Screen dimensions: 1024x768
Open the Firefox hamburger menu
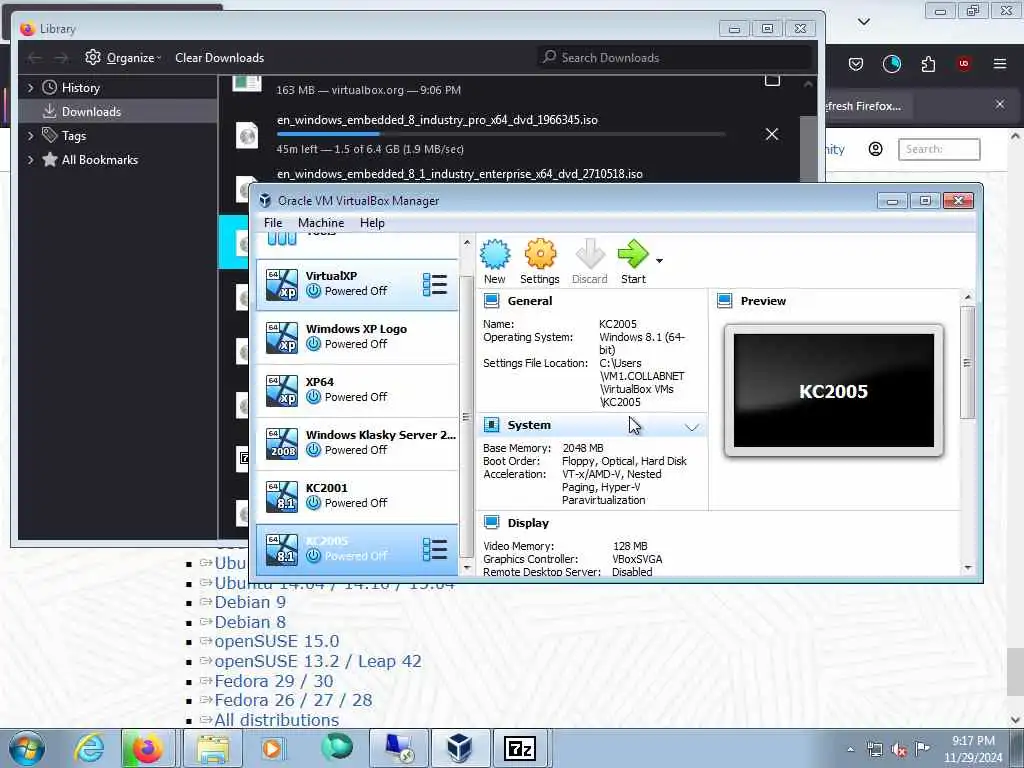1000,63
